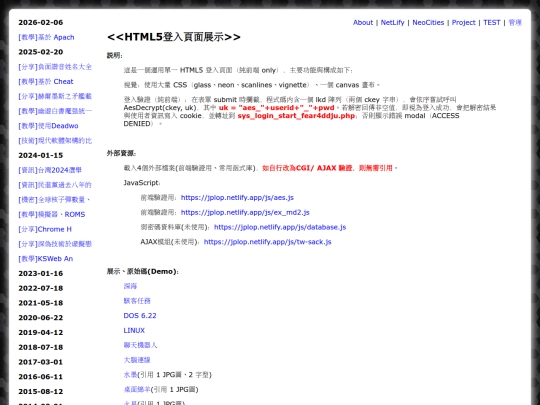Expand the 2024-01-15 date group
Viewport: 540px width, 405px height.
pos(41,155)
